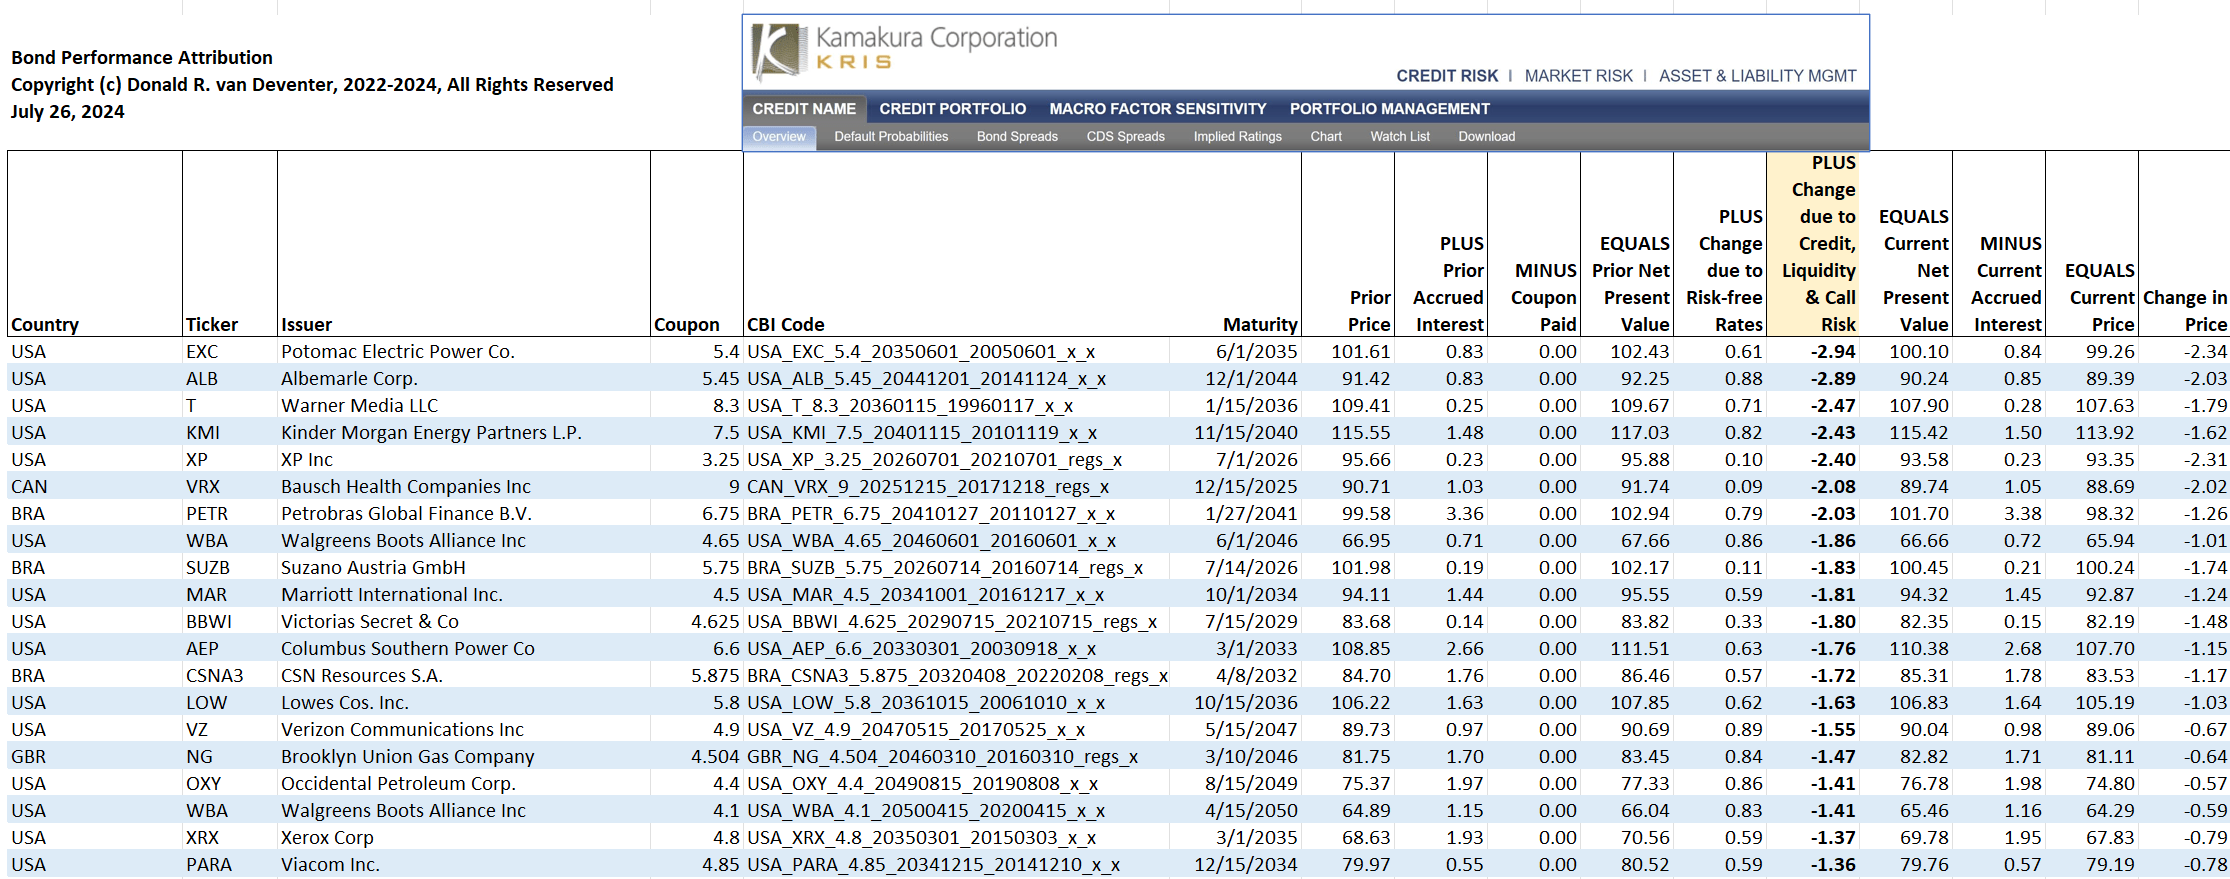The width and height of the screenshot is (2230, 879).
Task: Switch to the Overview sub-tab
Action: 779,137
